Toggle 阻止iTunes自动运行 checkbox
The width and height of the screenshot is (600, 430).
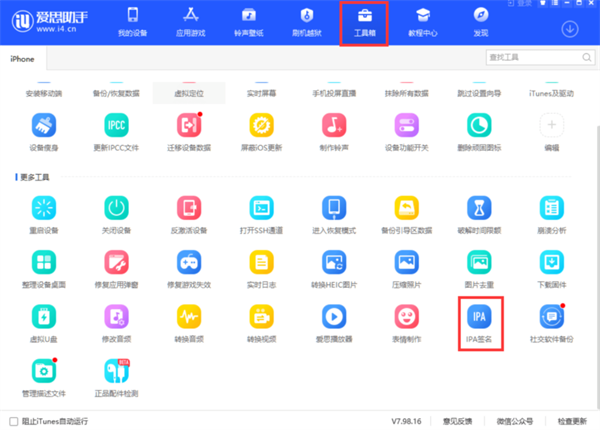14,421
